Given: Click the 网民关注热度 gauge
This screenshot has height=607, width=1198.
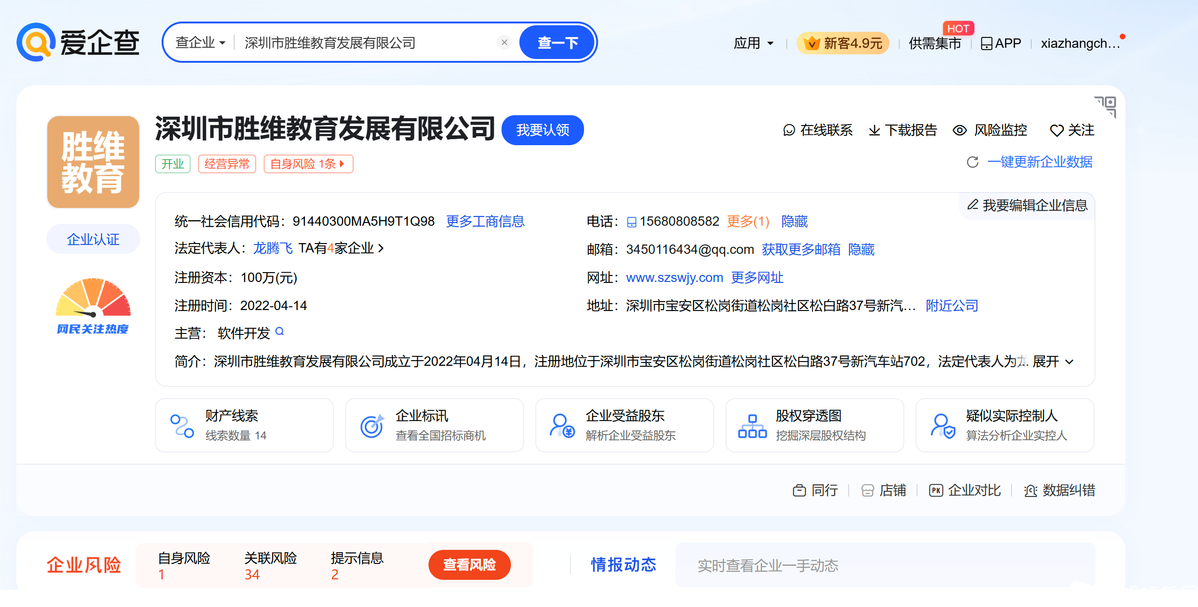Looking at the screenshot, I should tap(93, 306).
